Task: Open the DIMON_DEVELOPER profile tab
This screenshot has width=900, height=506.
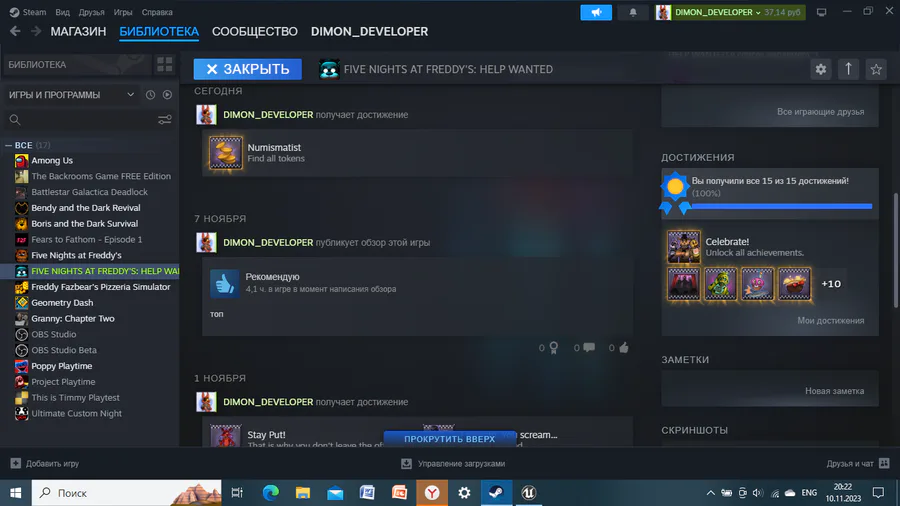Action: point(369,32)
